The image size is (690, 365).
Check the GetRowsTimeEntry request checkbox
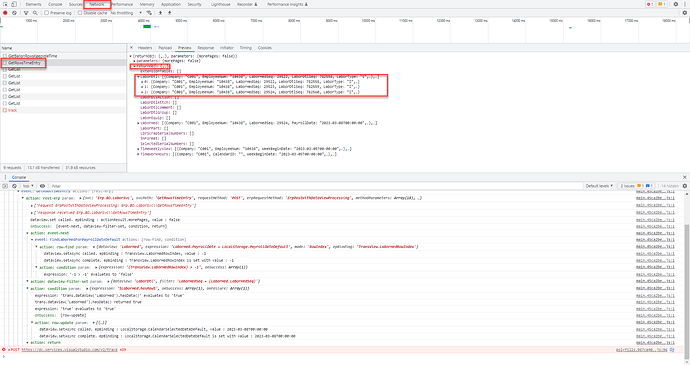pyautogui.click(x=5, y=63)
